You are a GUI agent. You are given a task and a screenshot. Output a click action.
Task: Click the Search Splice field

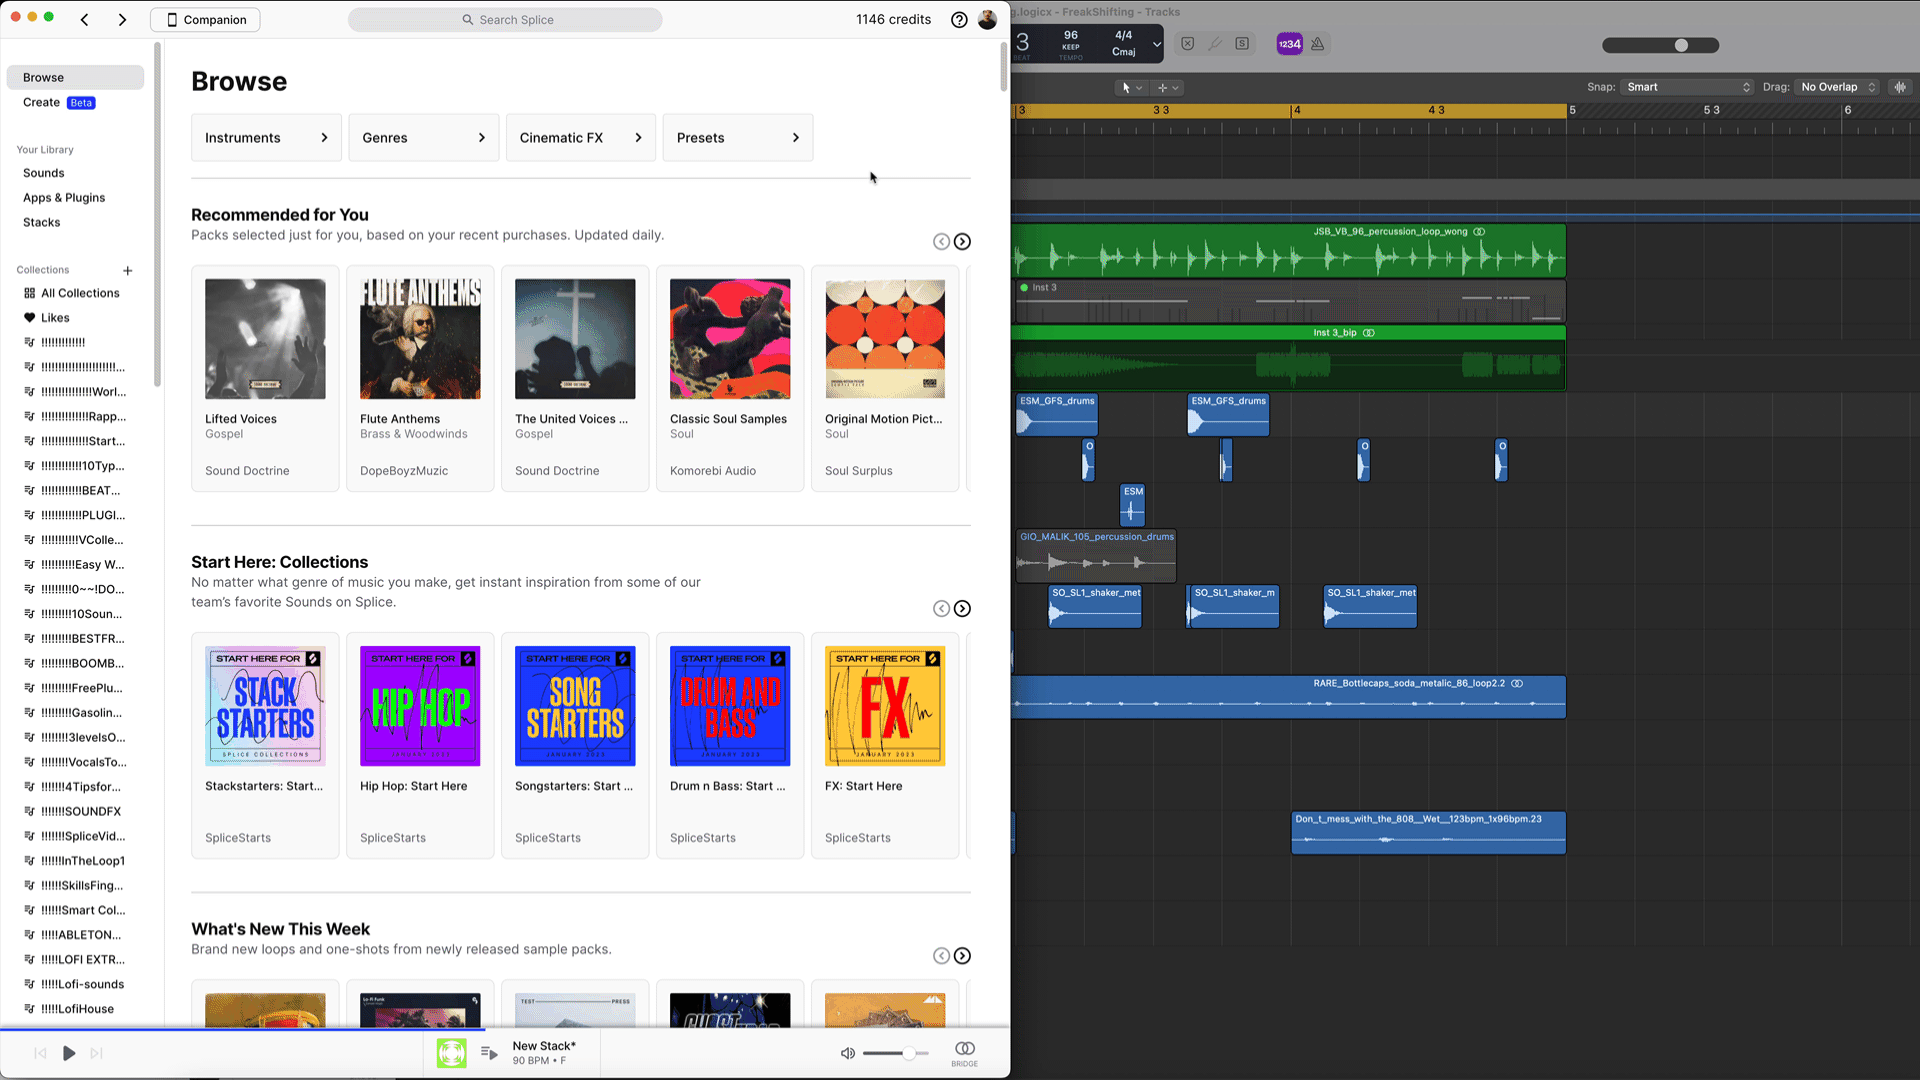coord(505,20)
